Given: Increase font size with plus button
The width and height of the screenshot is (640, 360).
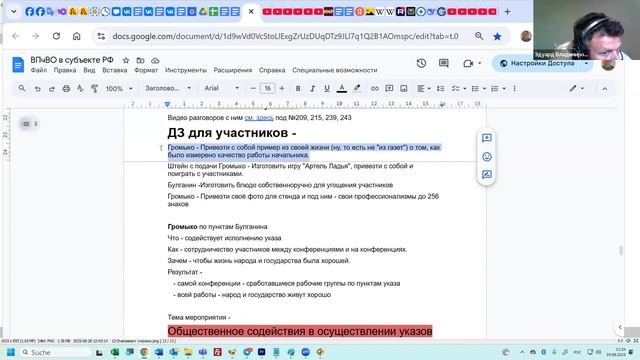Looking at the screenshot, I should pyautogui.click(x=282, y=88).
